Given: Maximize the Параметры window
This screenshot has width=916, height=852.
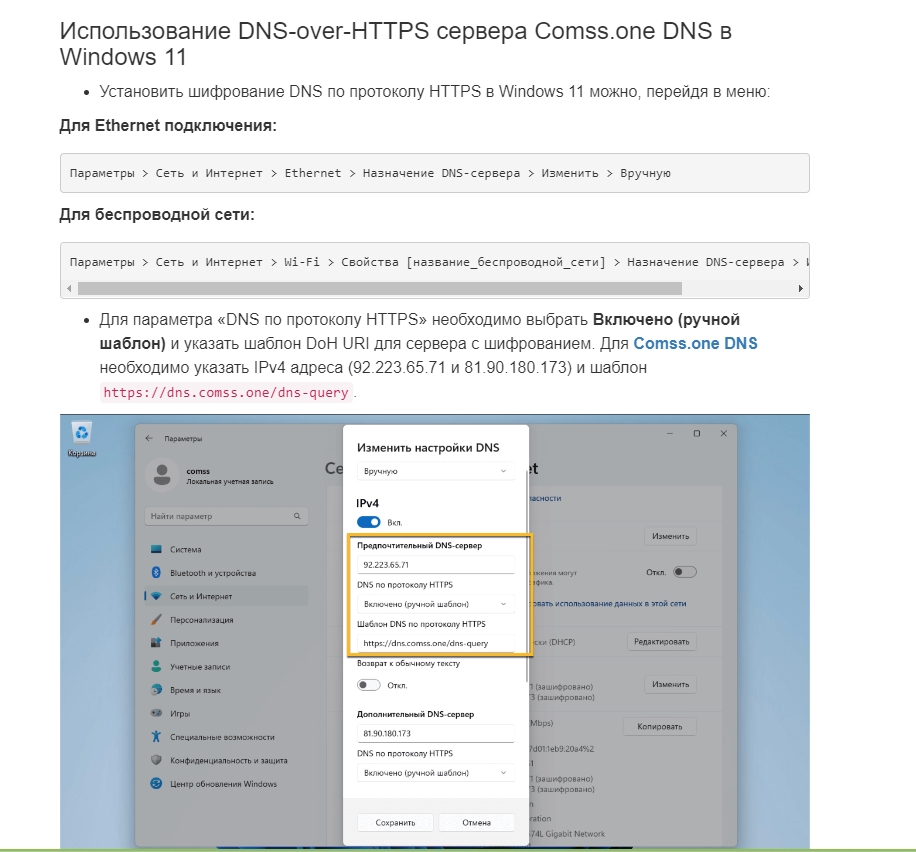Looking at the screenshot, I should tap(696, 434).
